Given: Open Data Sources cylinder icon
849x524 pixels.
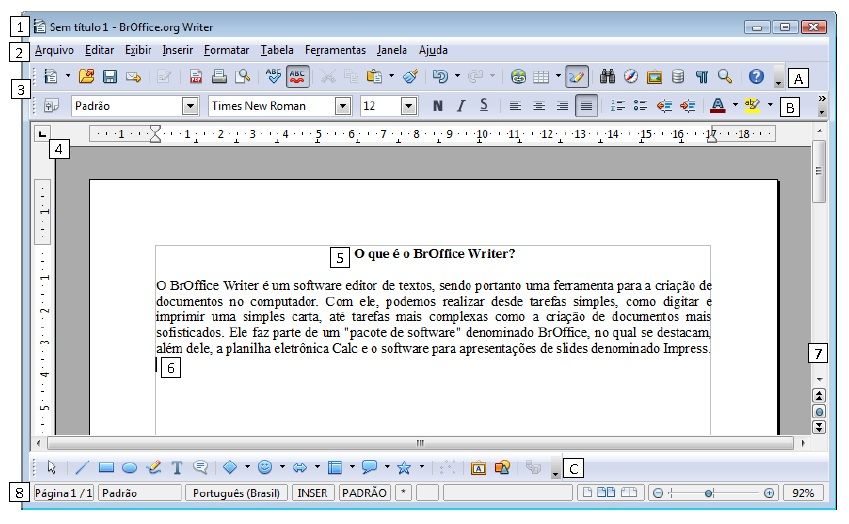Looking at the screenshot, I should point(678,76).
